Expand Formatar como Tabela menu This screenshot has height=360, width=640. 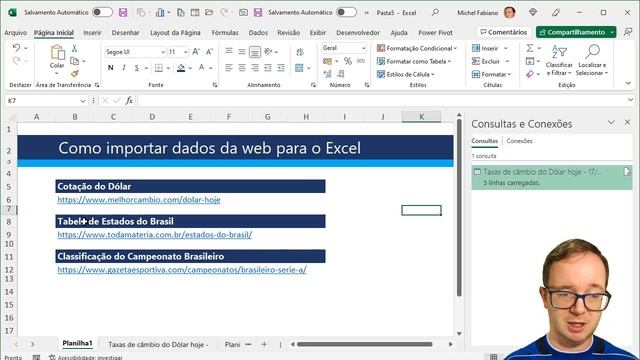pos(414,61)
